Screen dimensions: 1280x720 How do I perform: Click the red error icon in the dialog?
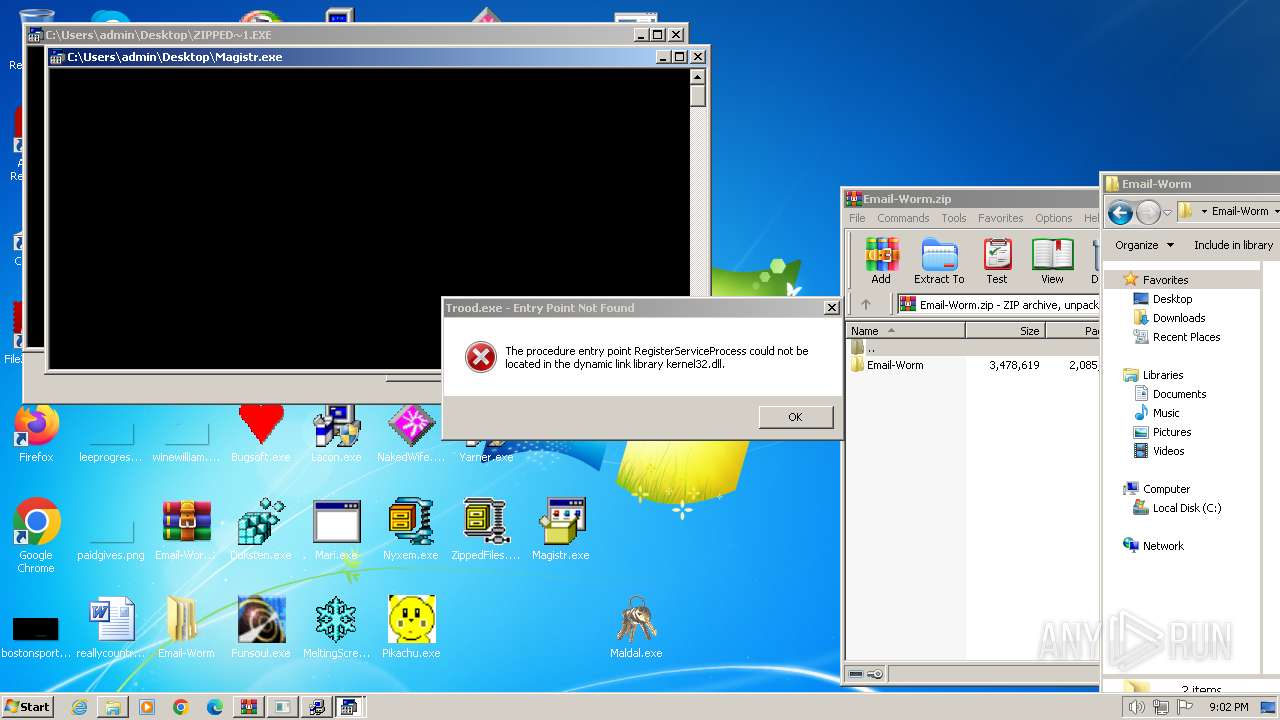coord(481,357)
